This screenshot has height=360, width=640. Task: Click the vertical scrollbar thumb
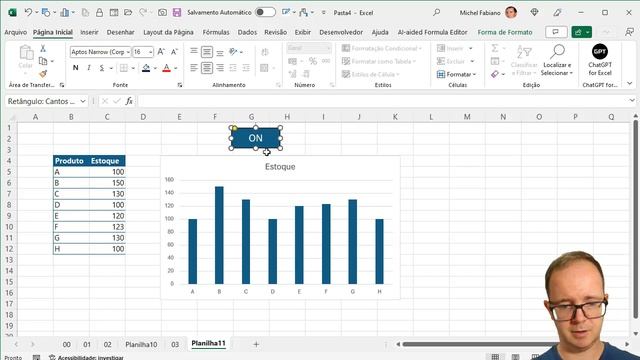click(x=635, y=219)
